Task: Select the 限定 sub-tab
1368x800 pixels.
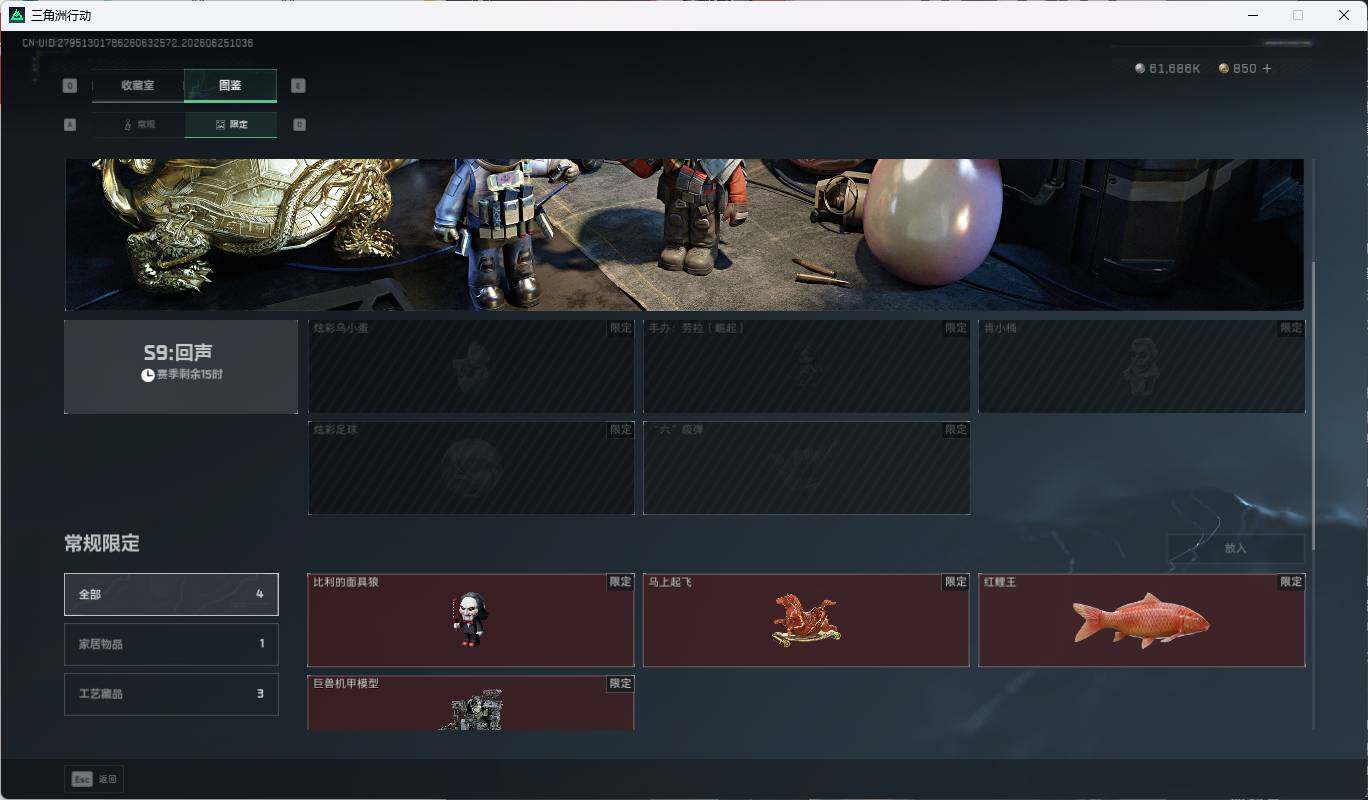Action: 230,125
